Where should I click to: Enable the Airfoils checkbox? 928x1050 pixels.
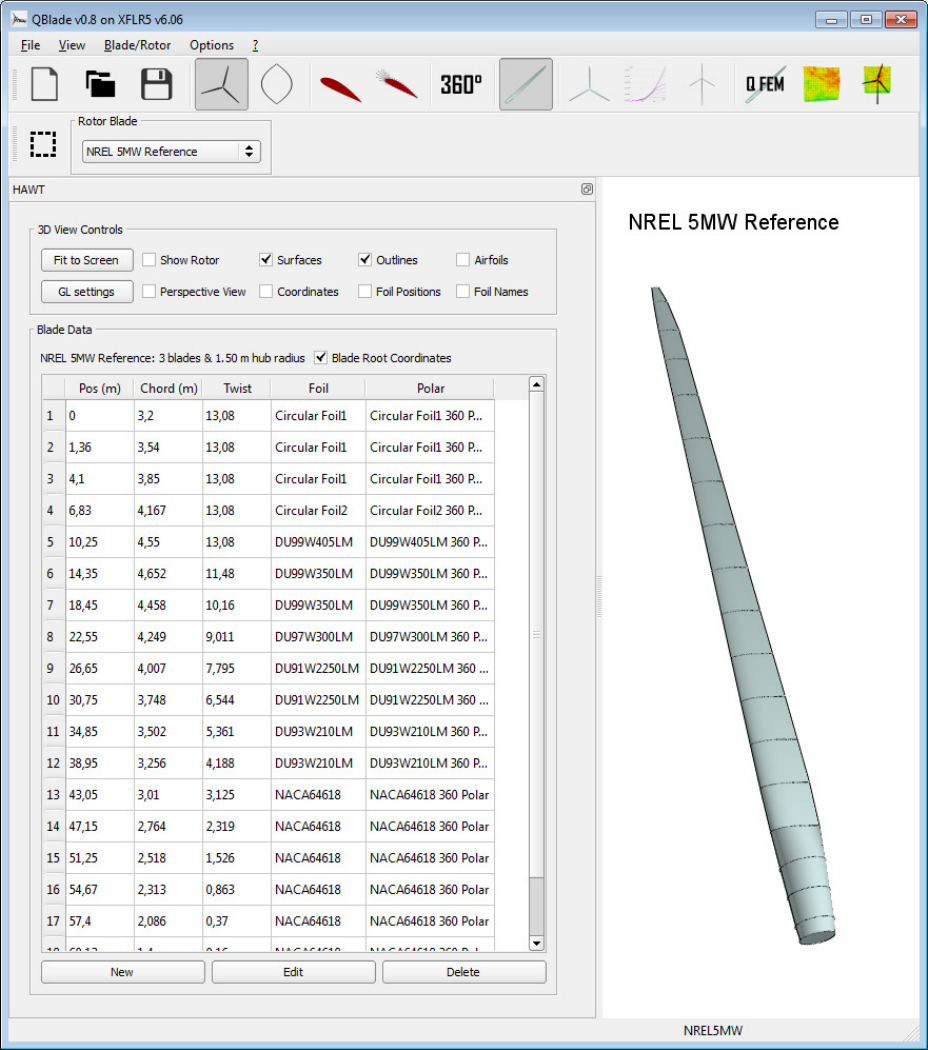[463, 260]
